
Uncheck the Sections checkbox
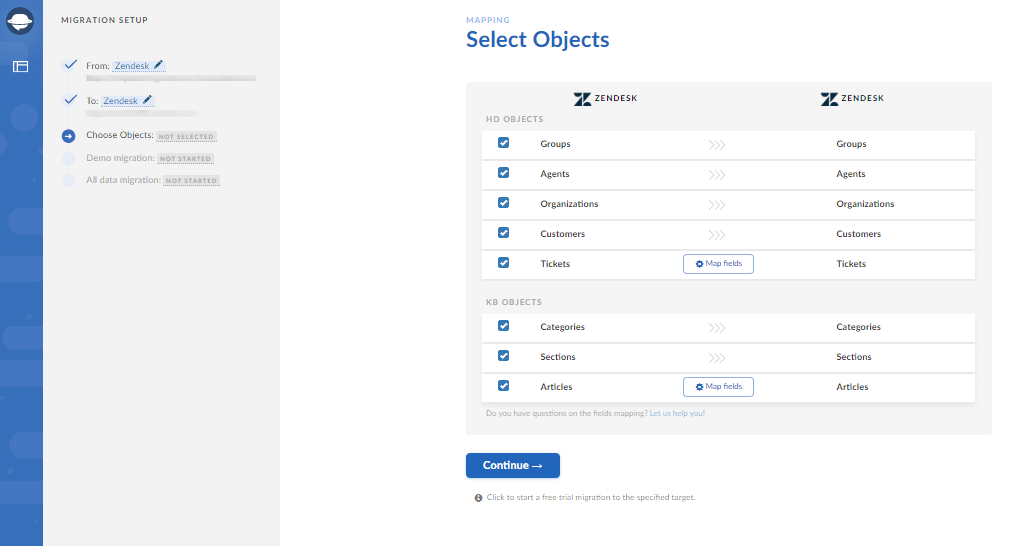click(504, 356)
